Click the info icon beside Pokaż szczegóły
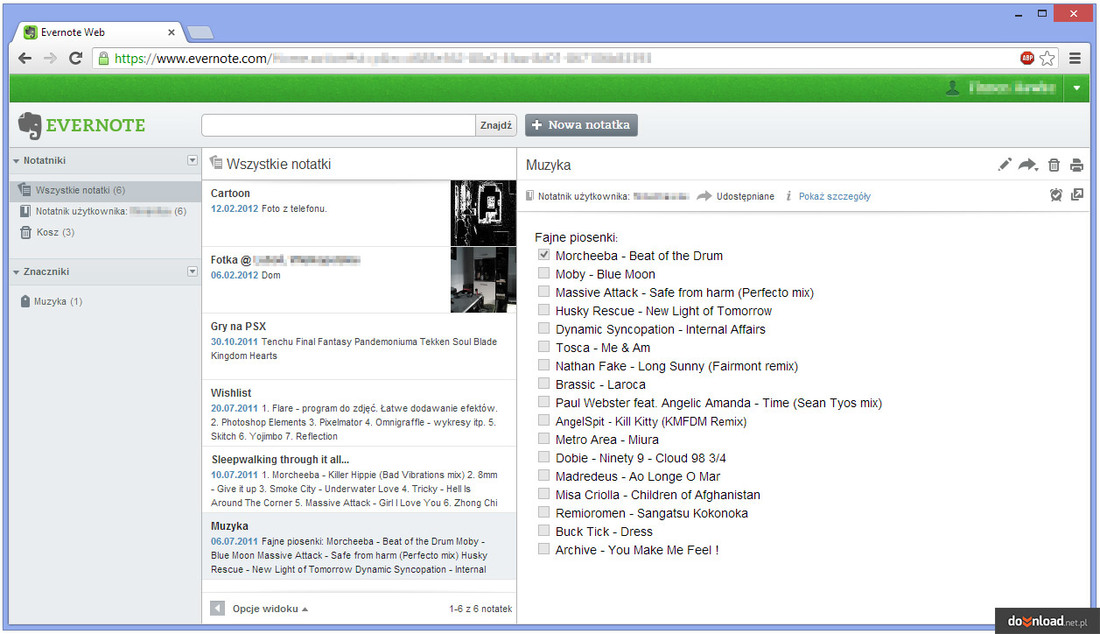 click(789, 196)
